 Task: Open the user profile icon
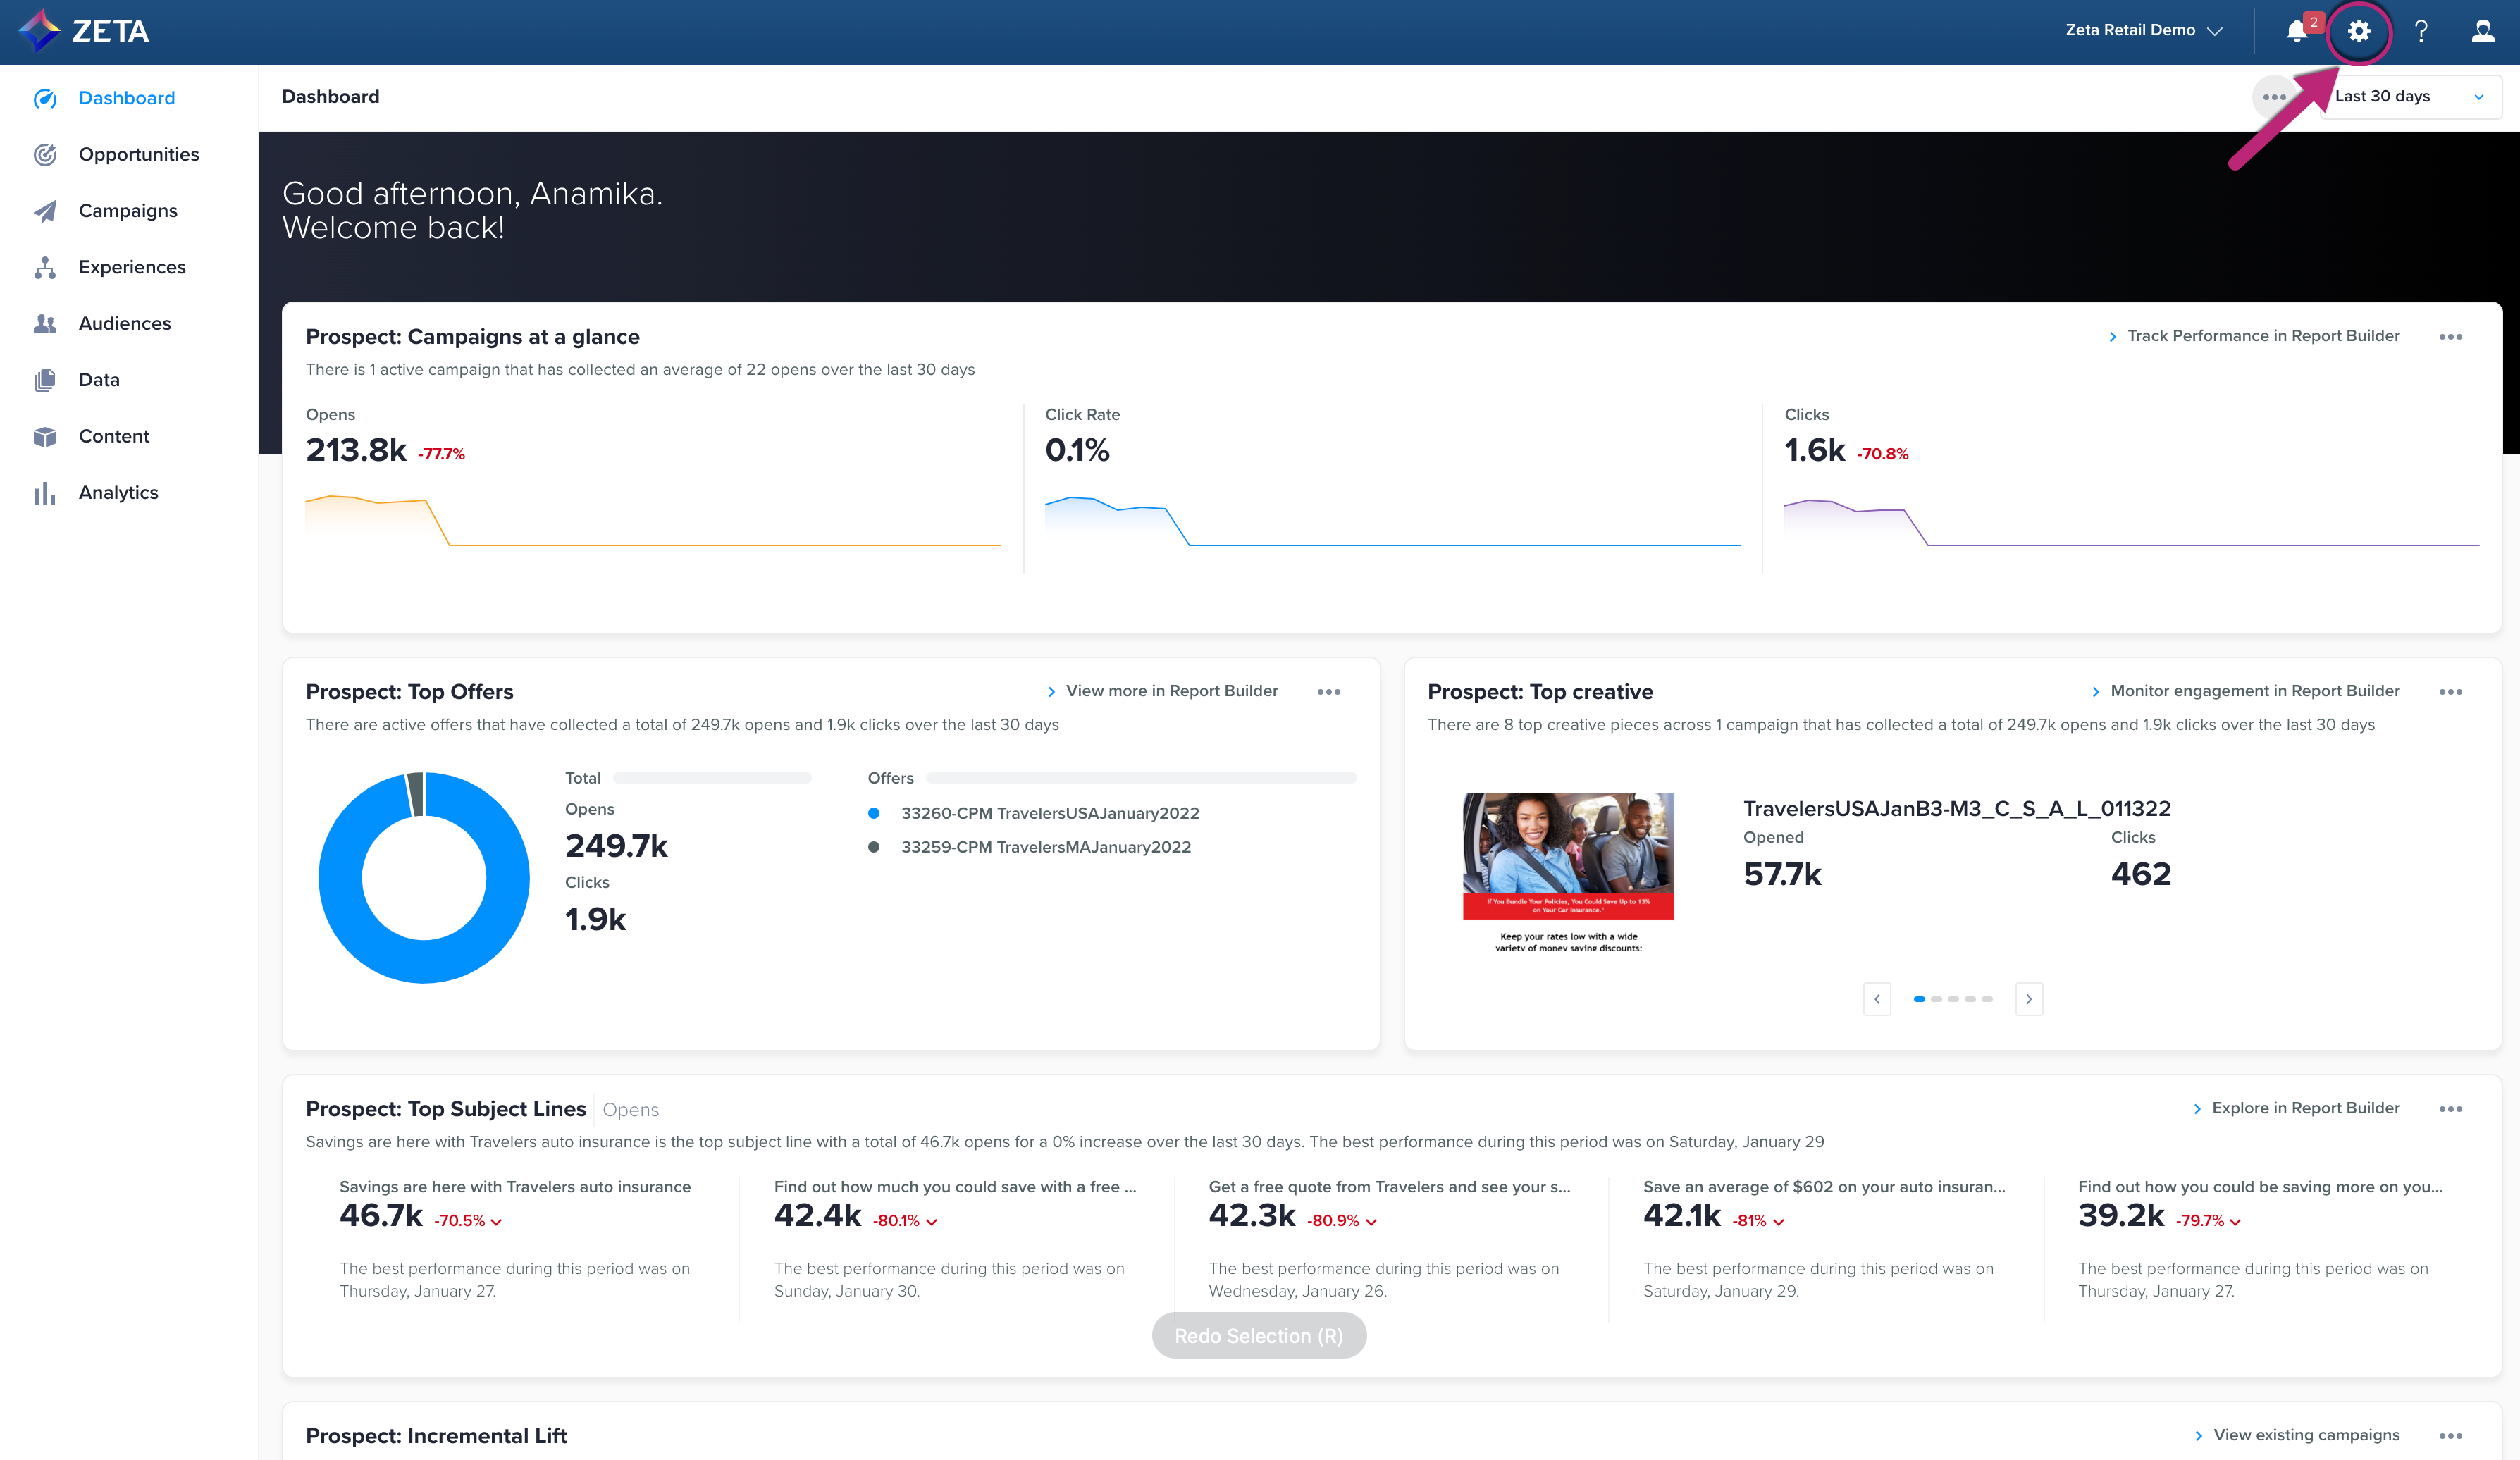point(2483,31)
